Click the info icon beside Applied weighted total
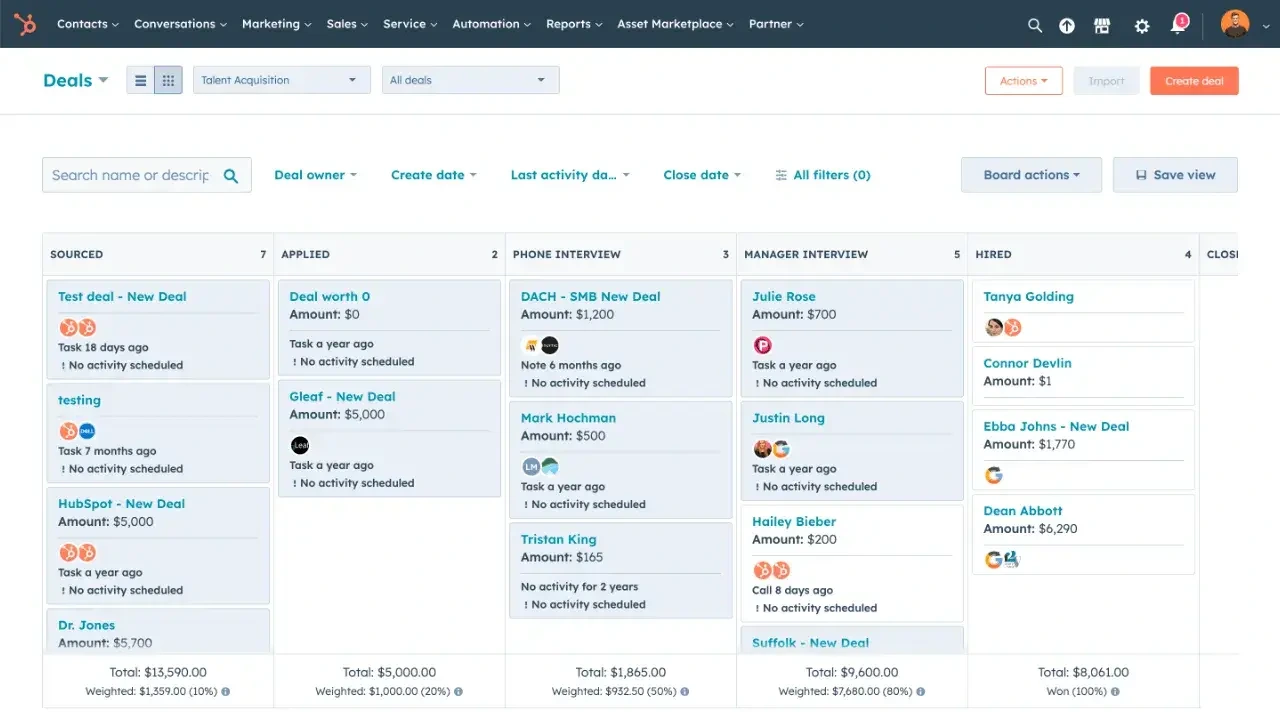 [x=458, y=691]
